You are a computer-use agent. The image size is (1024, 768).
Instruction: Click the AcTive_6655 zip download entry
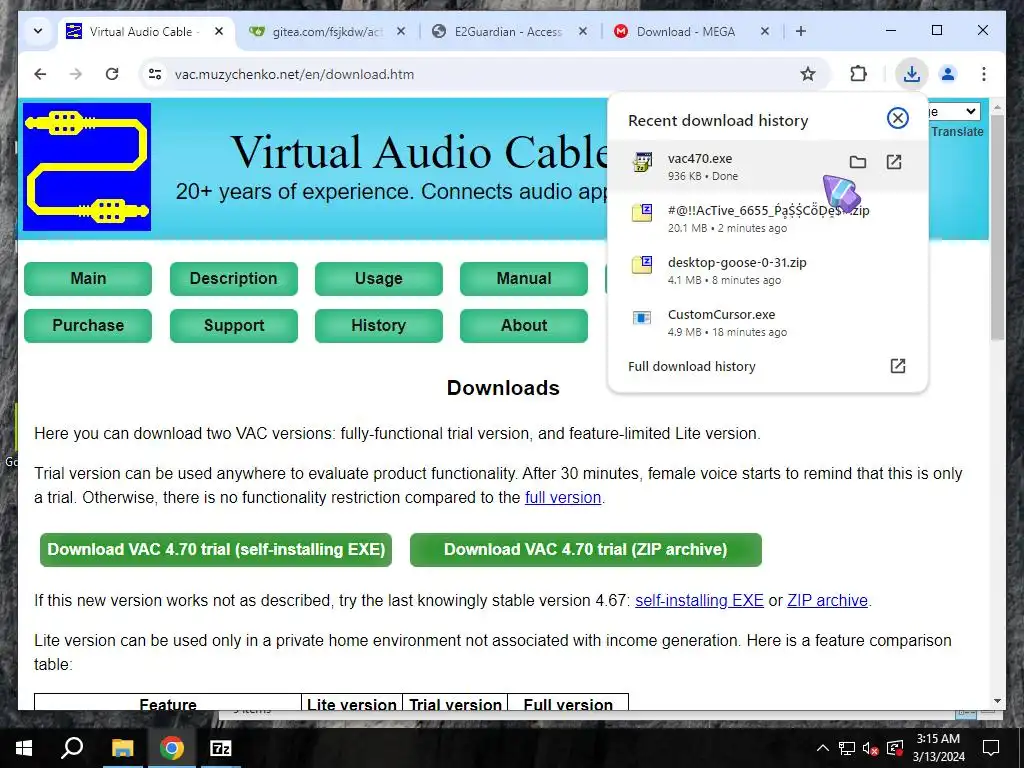(x=767, y=218)
